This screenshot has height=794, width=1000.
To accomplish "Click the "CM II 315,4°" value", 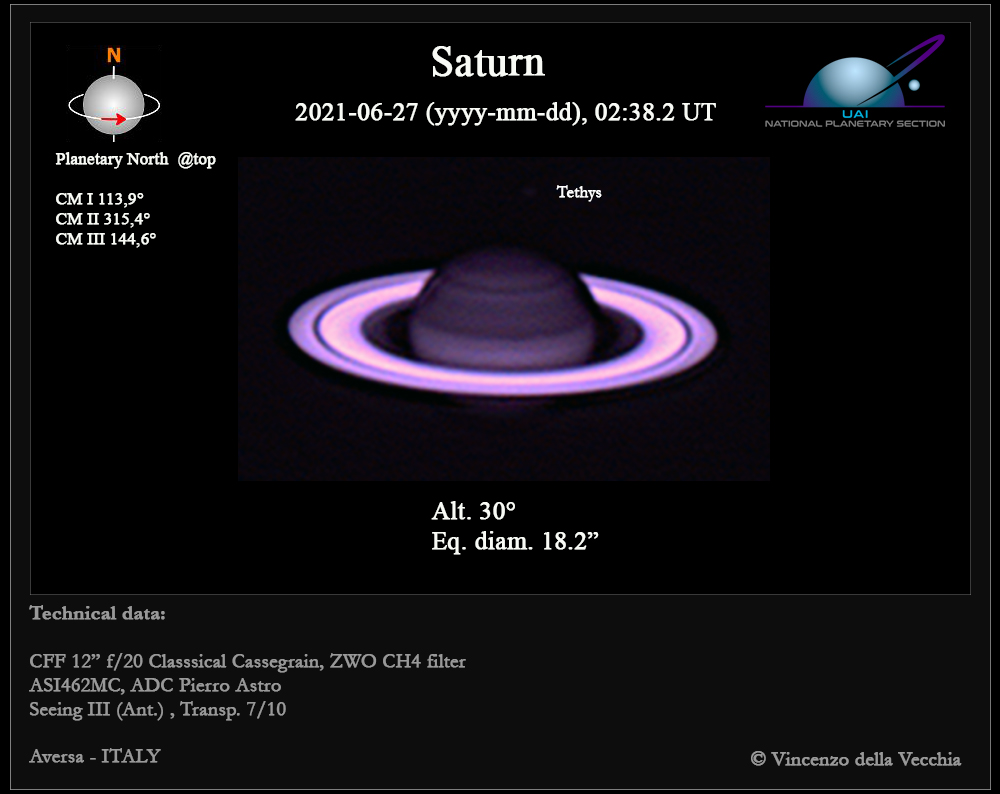I will click(x=103, y=219).
